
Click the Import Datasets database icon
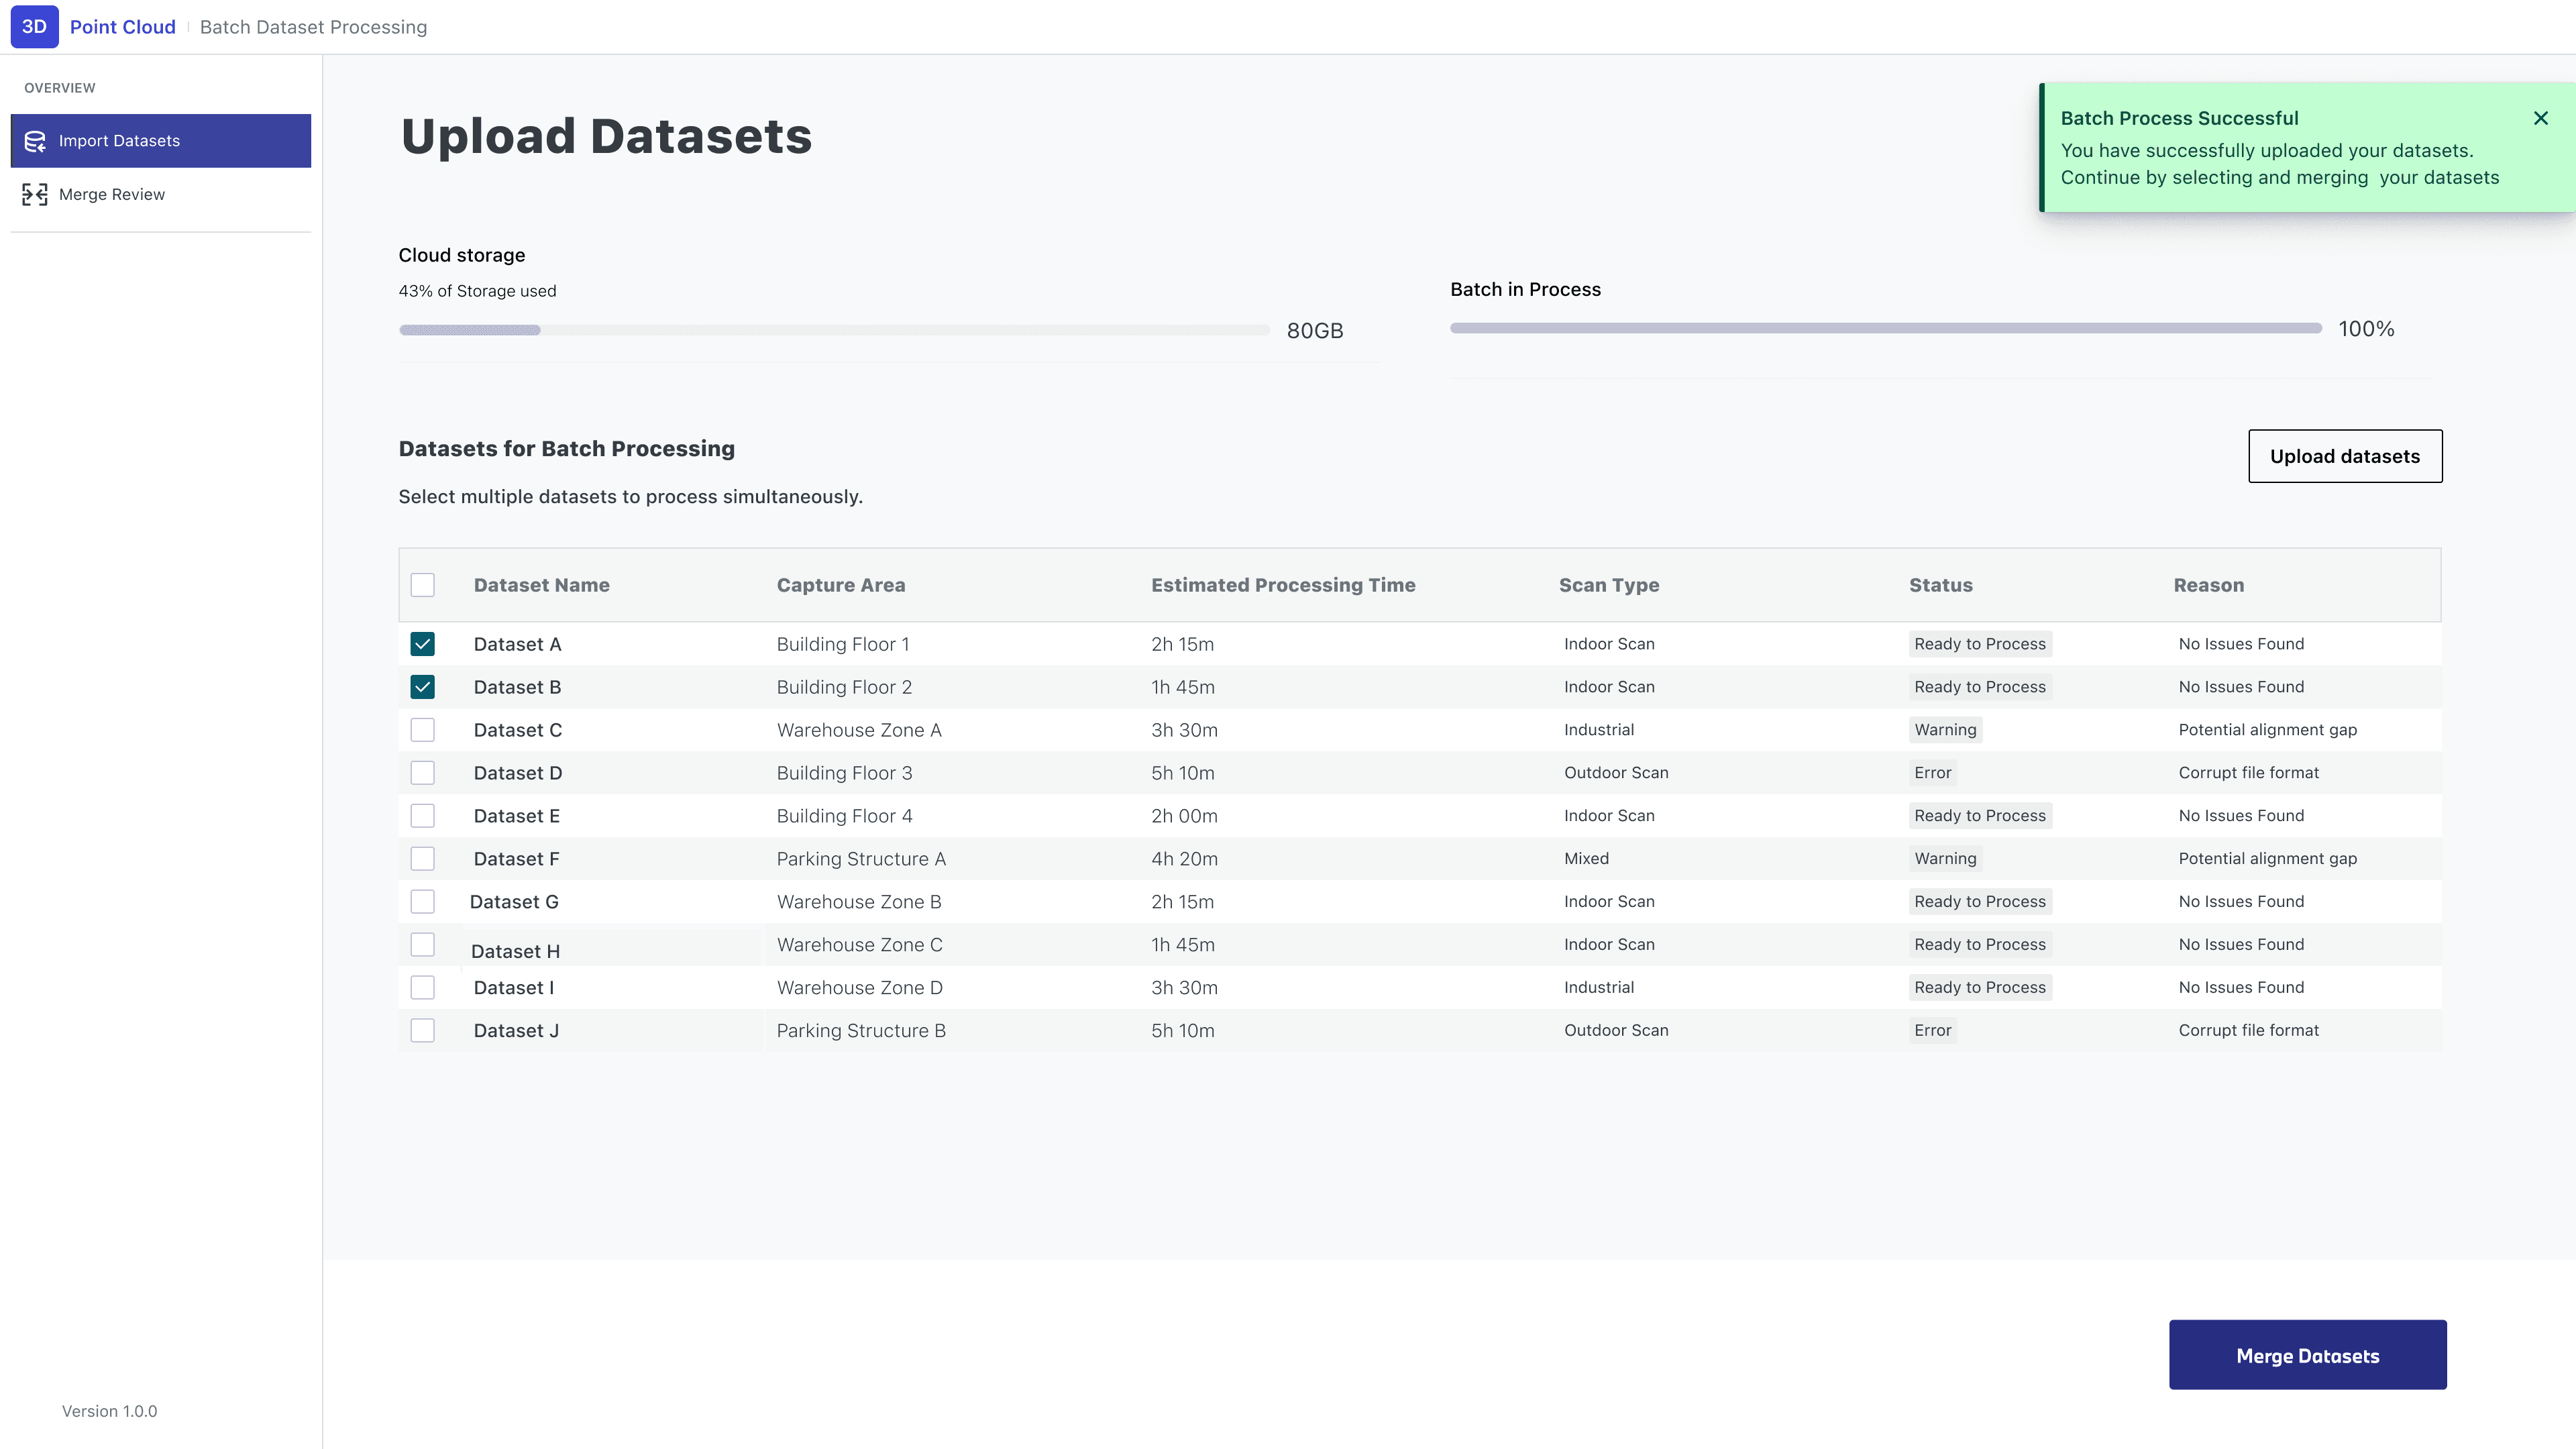[35, 141]
